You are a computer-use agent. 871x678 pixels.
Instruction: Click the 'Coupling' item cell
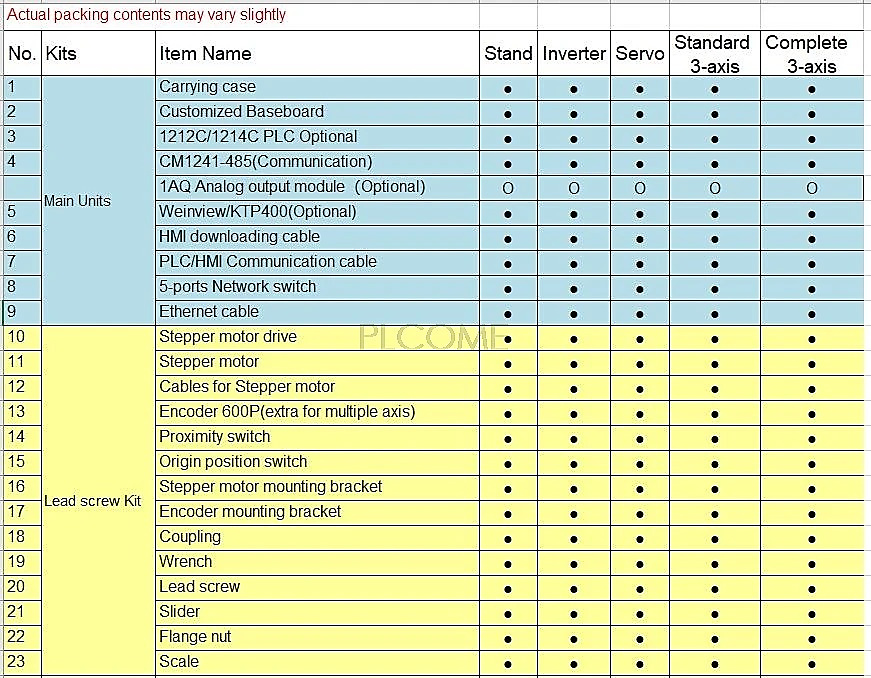(317, 538)
